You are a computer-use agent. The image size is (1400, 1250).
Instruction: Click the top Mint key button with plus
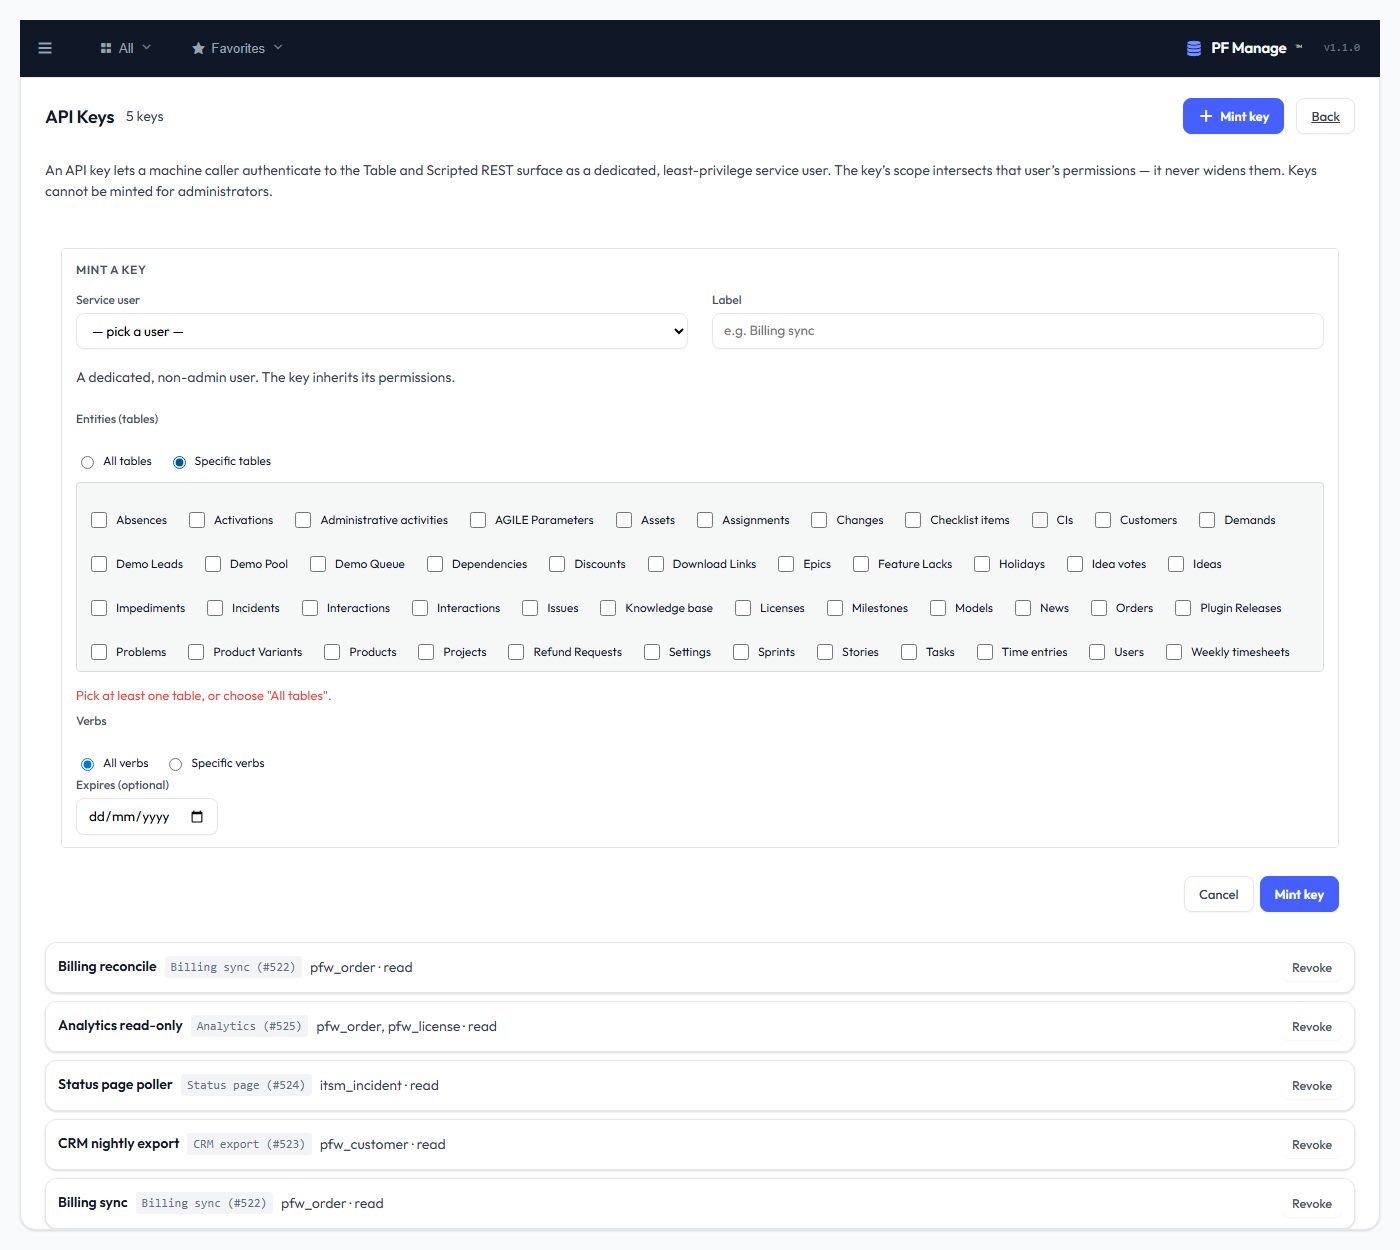(x=1233, y=116)
